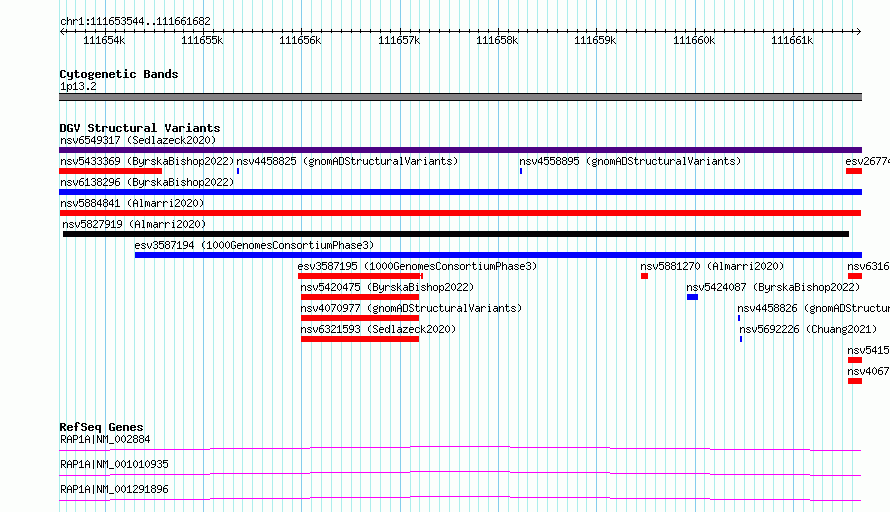
Task: Open the truncated nsv5415 variant label
Action: point(868,350)
